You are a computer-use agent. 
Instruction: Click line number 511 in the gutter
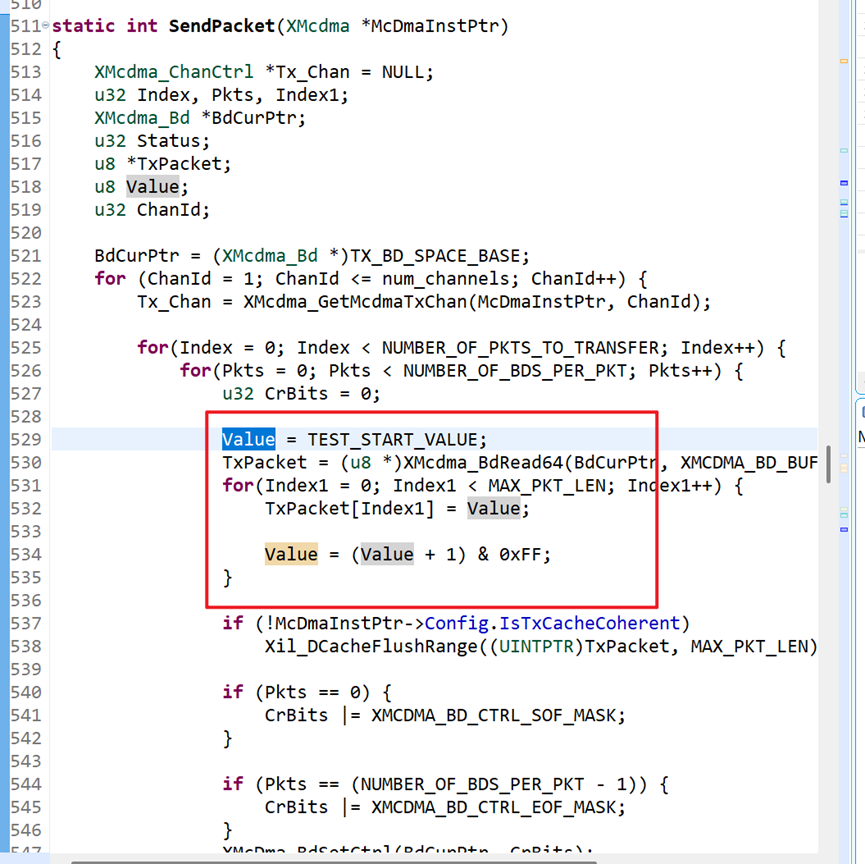[x=25, y=26]
